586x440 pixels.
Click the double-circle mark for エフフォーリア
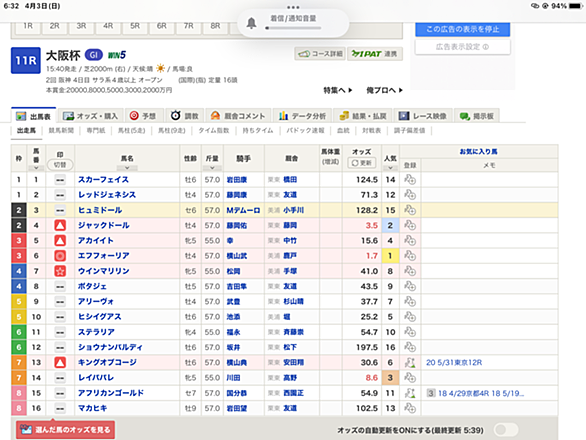(60, 256)
